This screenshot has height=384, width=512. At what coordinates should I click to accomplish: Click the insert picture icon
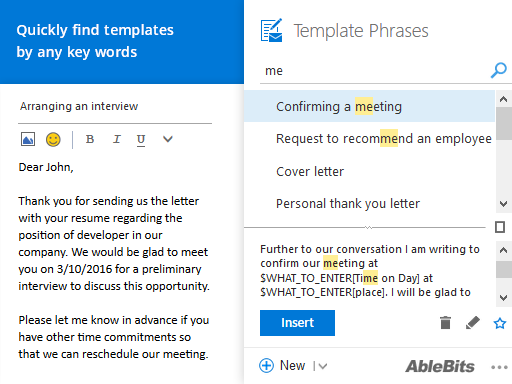pyautogui.click(x=28, y=139)
